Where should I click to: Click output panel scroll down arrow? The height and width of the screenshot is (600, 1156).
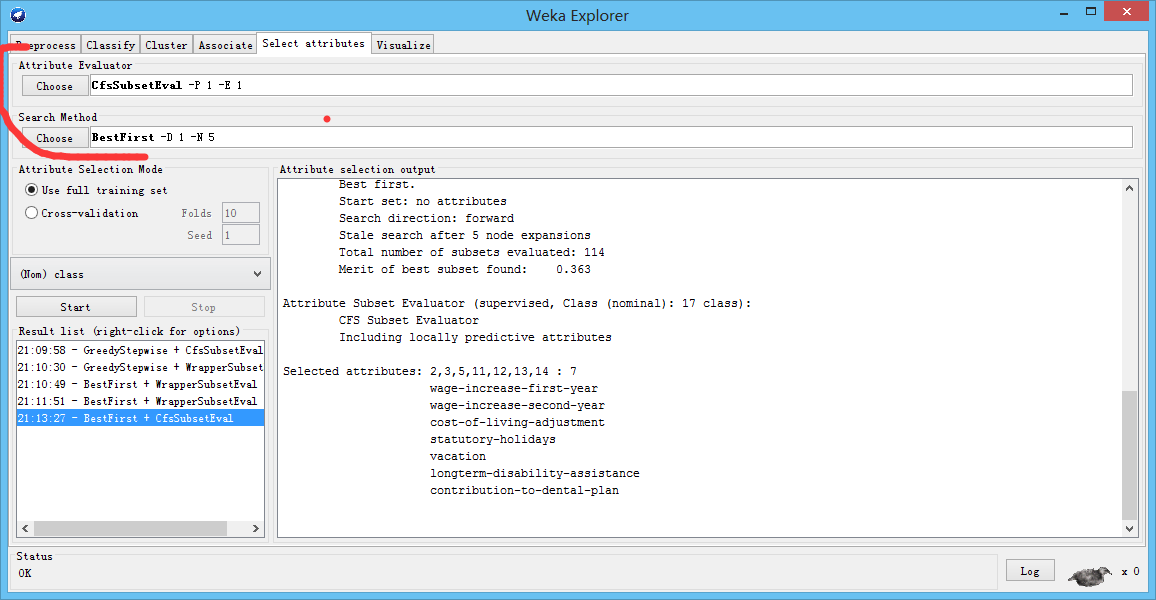(1129, 528)
